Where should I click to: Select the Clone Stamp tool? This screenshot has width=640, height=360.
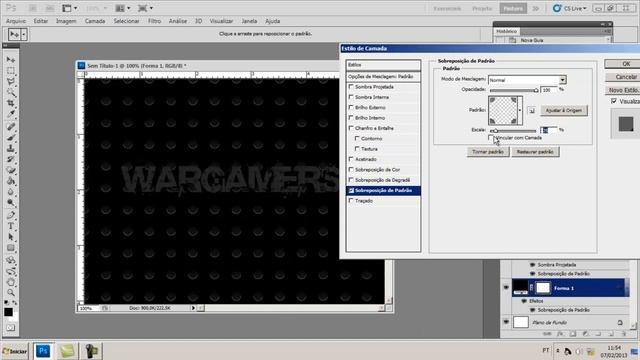pyautogui.click(x=11, y=148)
